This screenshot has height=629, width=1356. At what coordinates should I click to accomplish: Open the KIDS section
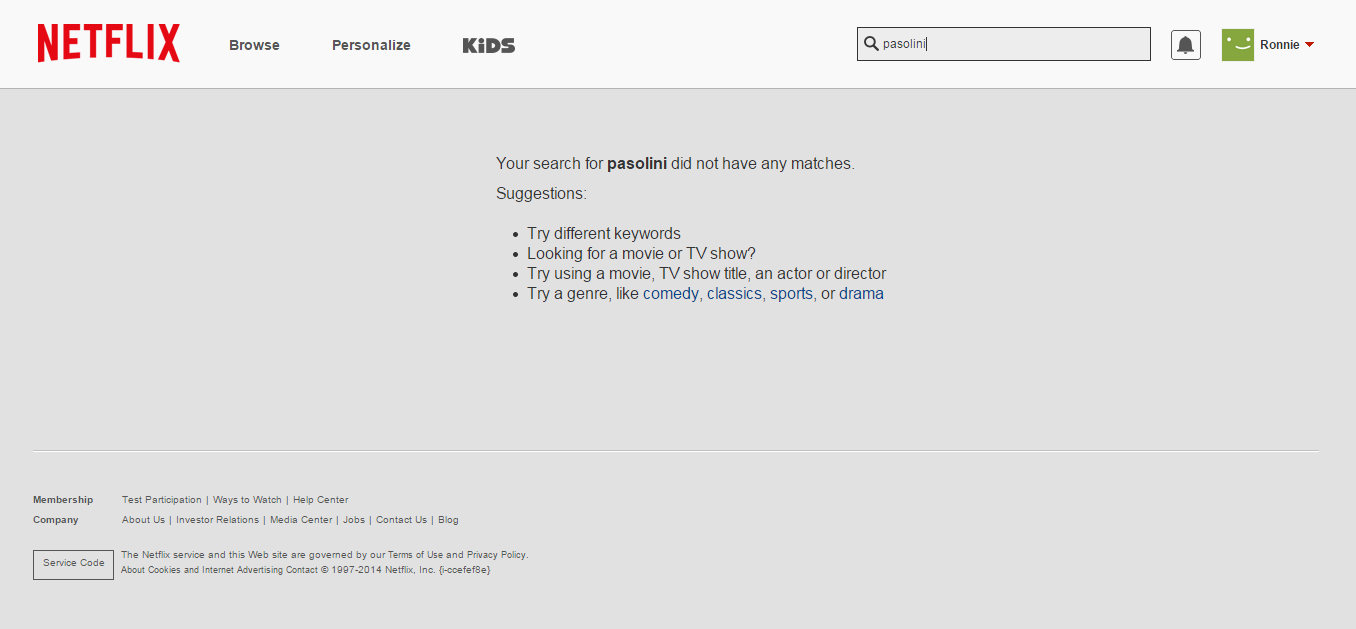pos(489,45)
